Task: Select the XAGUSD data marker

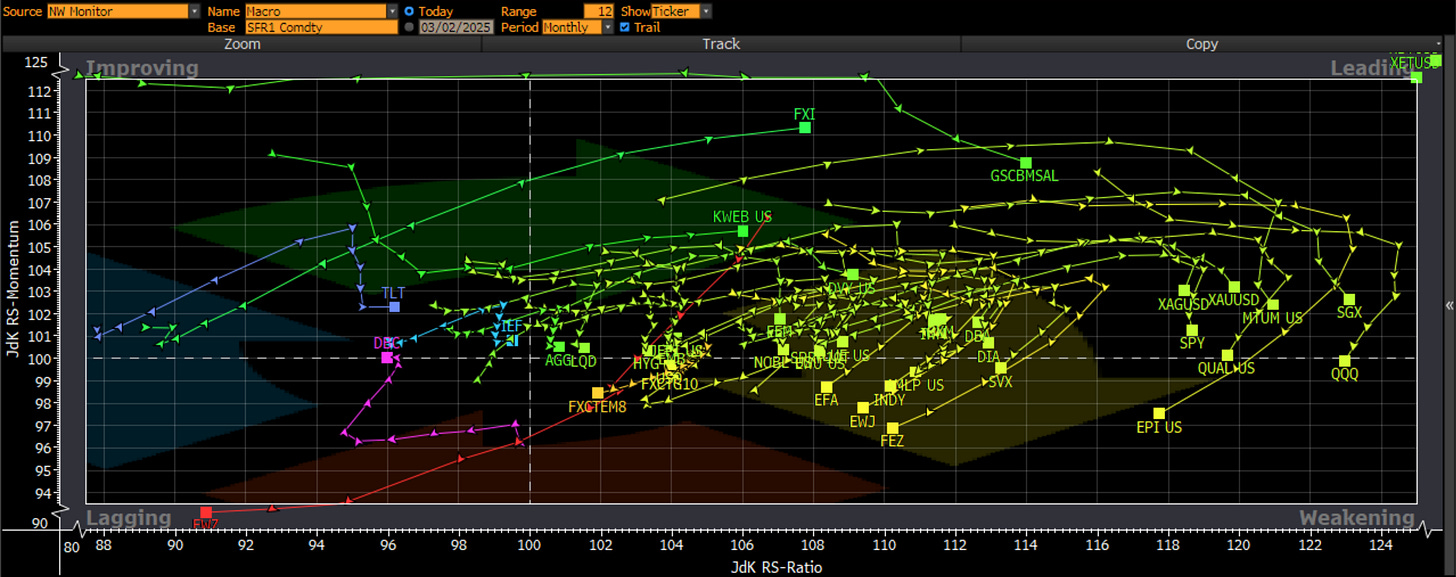Action: [1184, 290]
